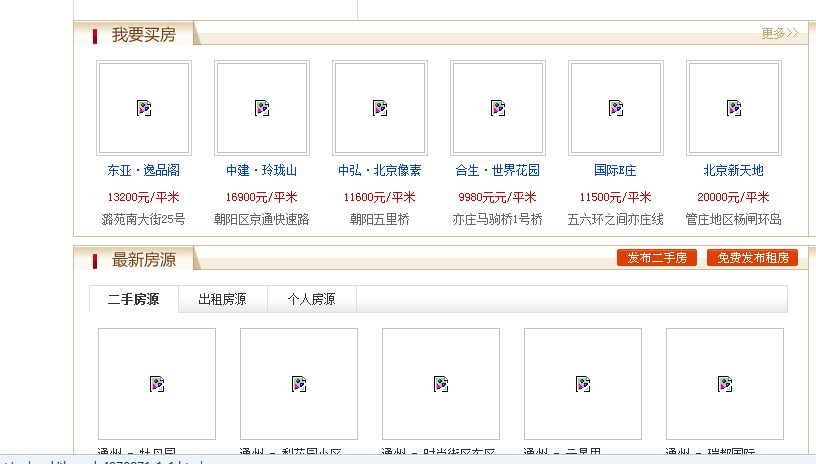Click address text 朝阳五里桥
816x464 pixels.
pyautogui.click(x=380, y=219)
